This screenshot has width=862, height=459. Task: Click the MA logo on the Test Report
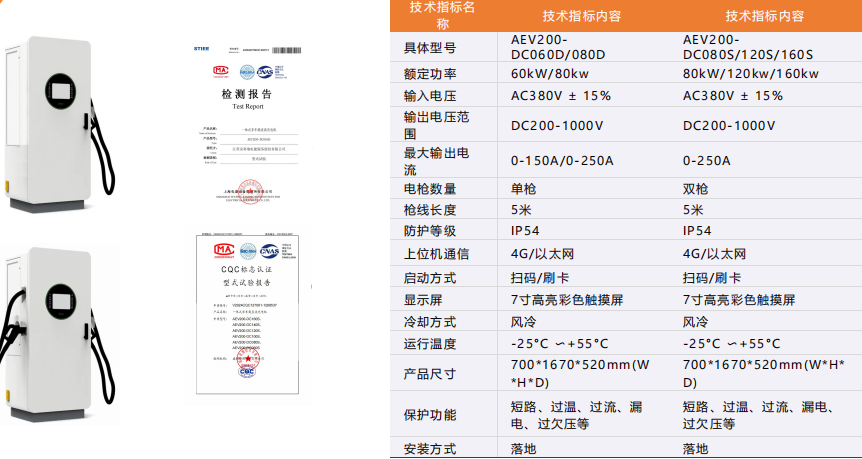(220, 71)
